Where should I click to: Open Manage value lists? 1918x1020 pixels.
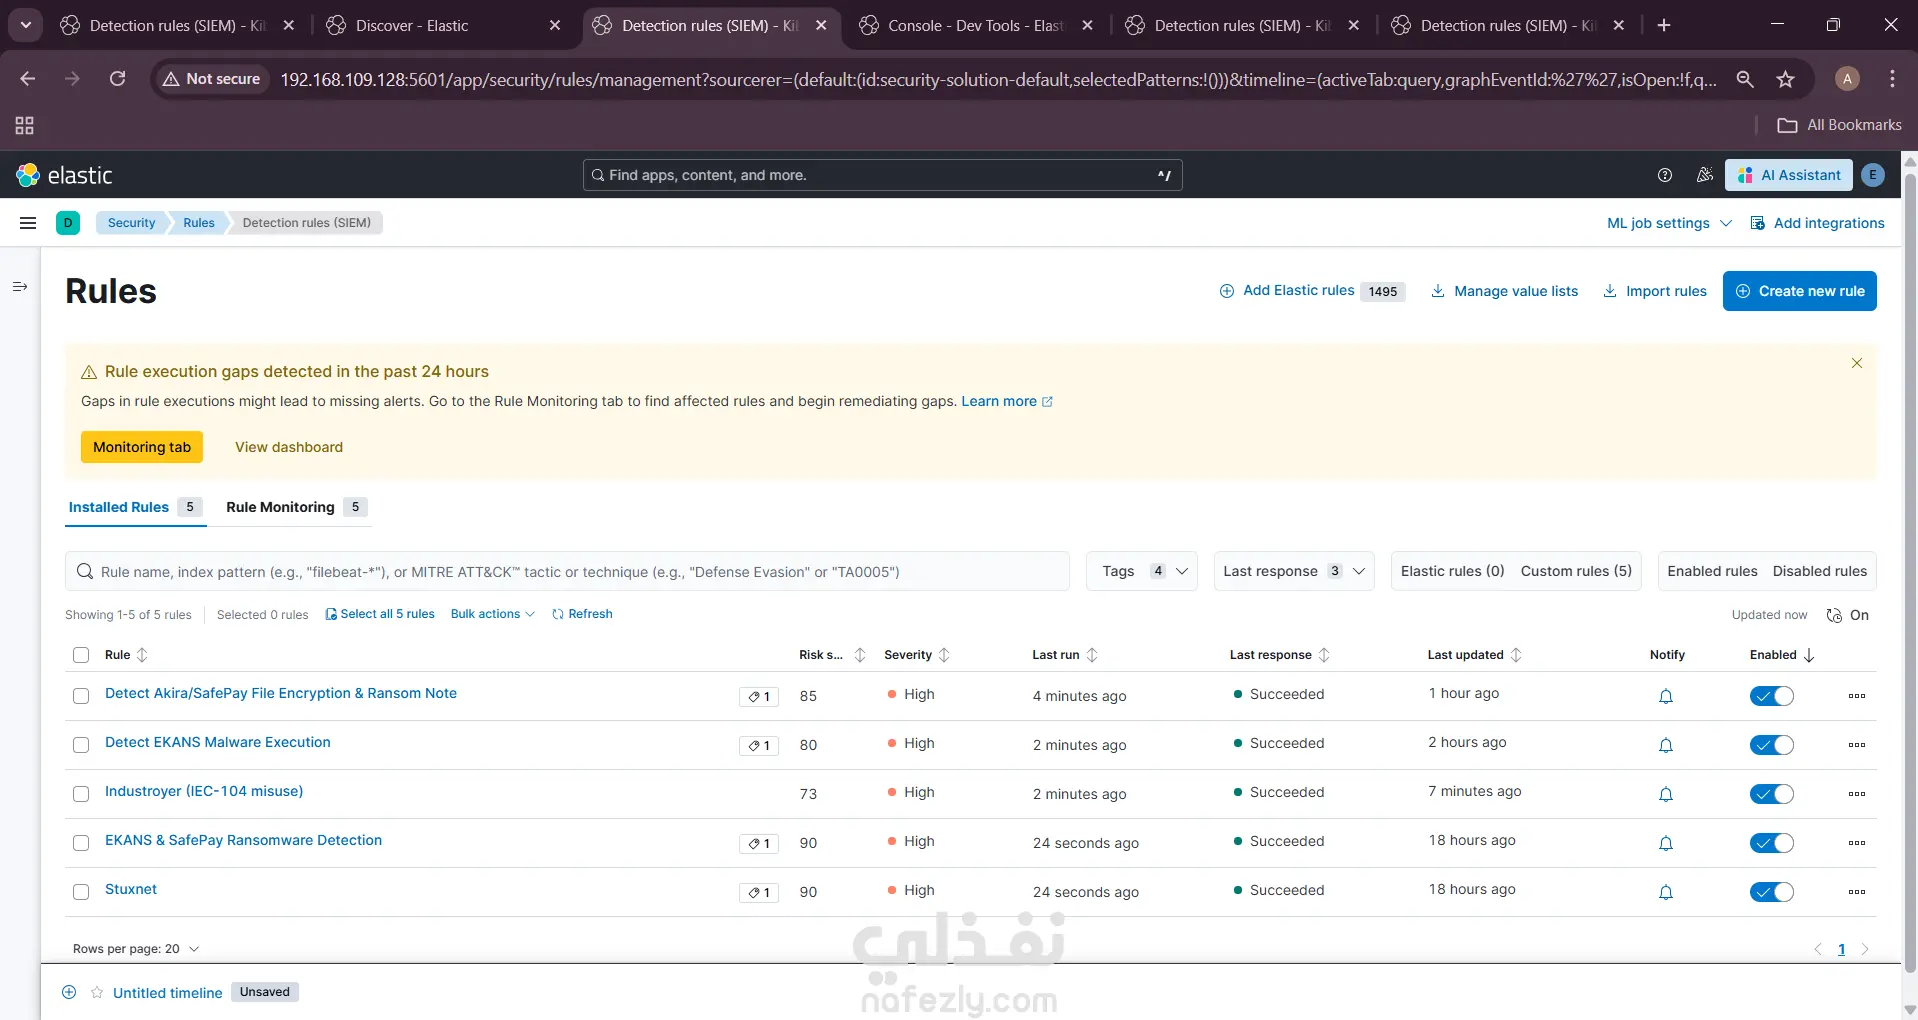click(1504, 291)
